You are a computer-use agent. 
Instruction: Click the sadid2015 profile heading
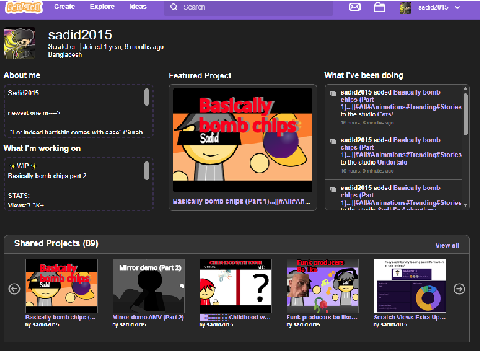pyautogui.click(x=80, y=35)
